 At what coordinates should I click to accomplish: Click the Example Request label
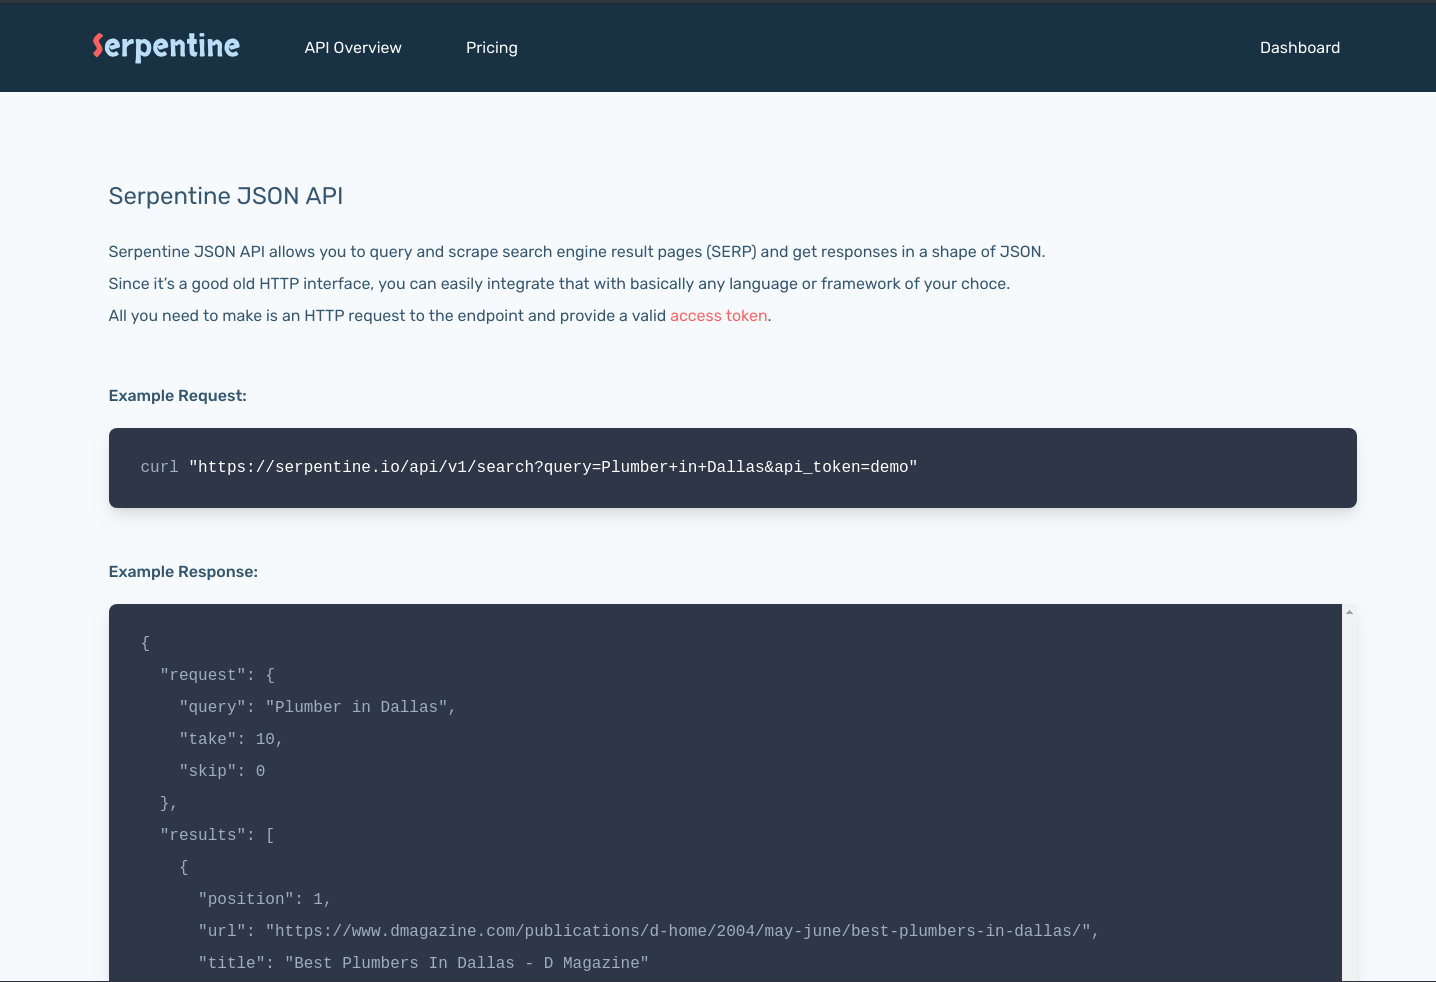point(178,396)
